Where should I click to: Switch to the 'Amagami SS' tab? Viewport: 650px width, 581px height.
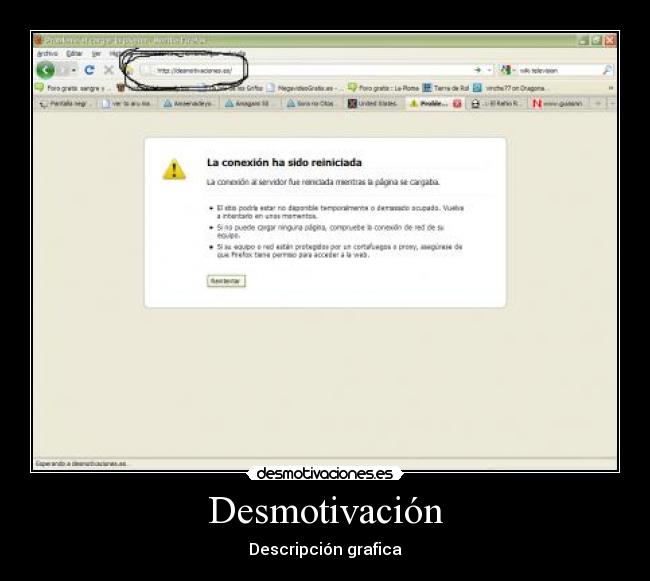pos(249,103)
